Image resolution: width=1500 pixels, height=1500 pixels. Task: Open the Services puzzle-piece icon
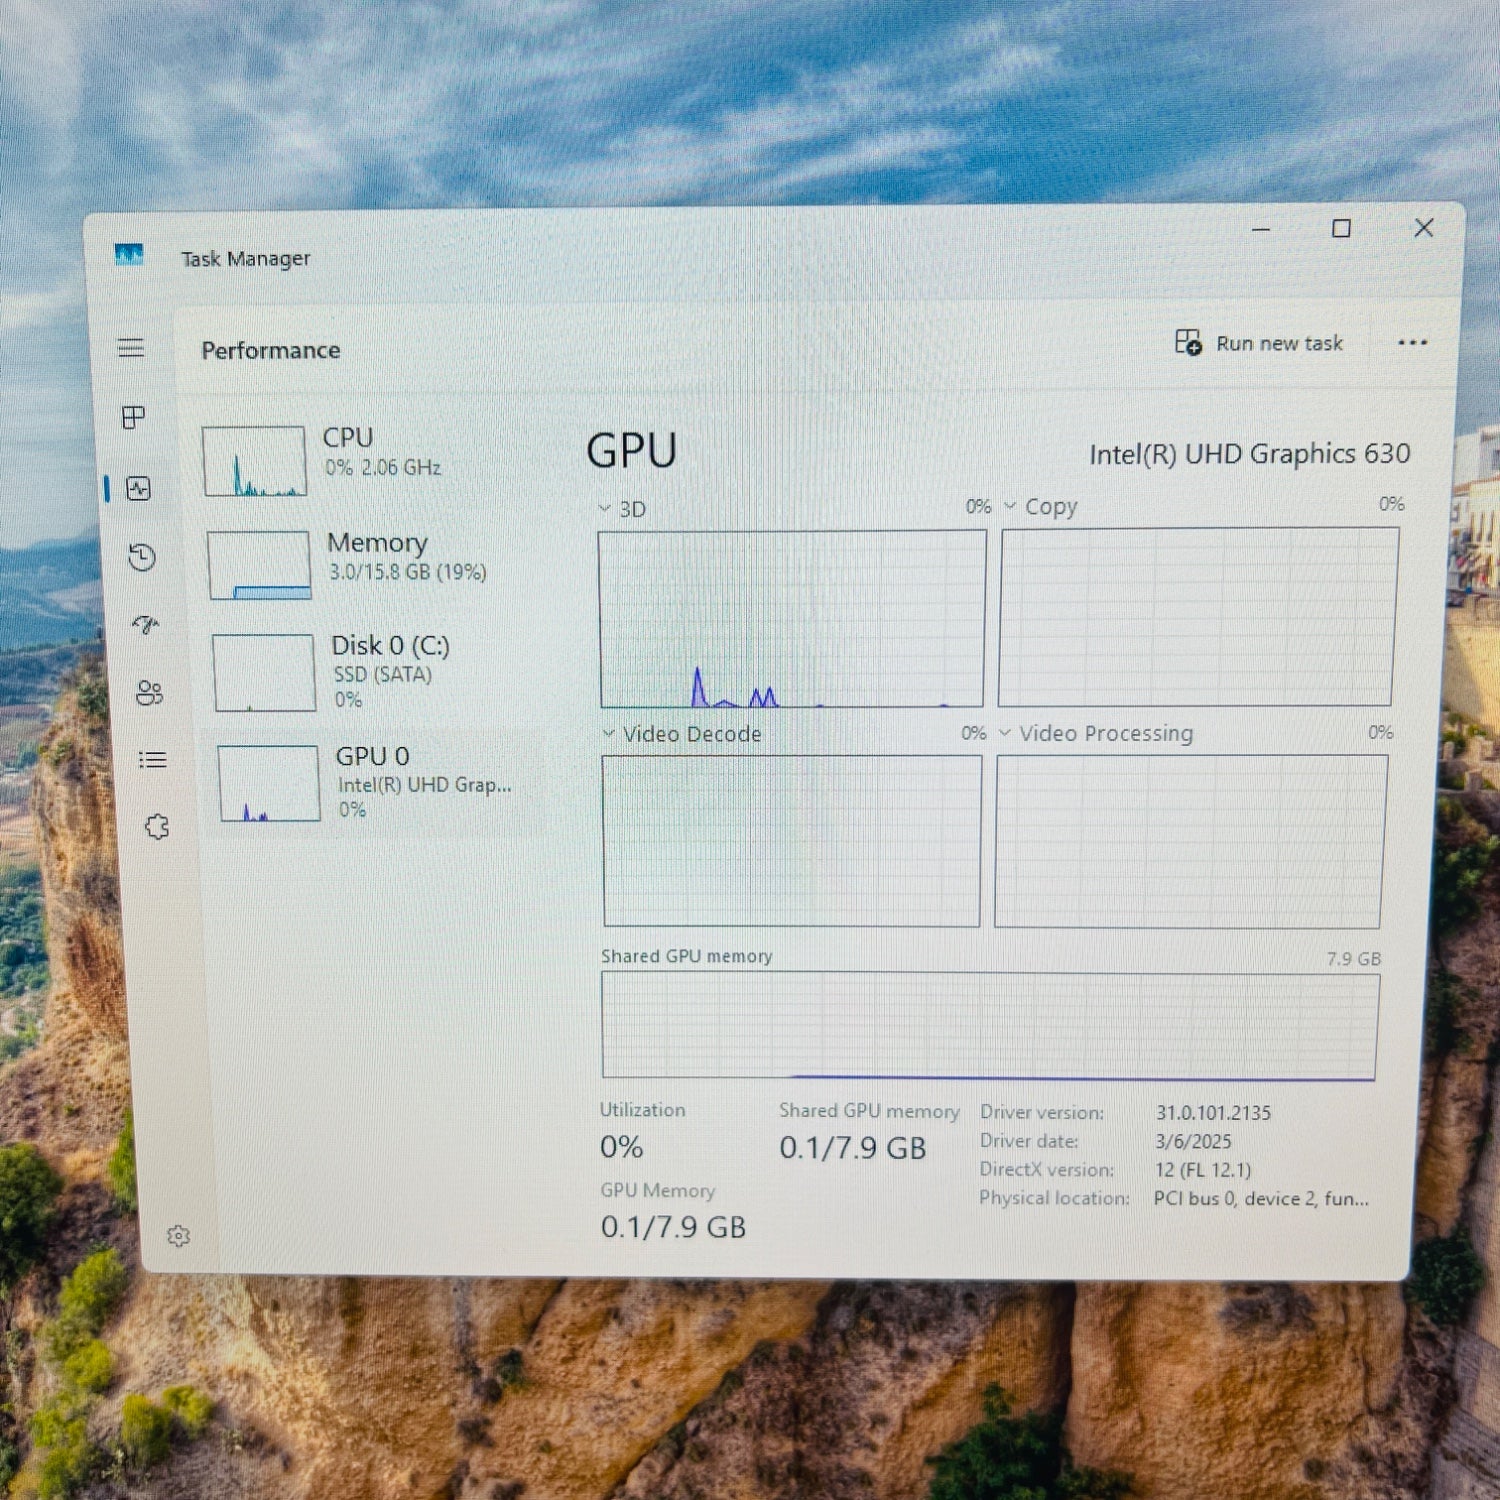click(x=157, y=827)
